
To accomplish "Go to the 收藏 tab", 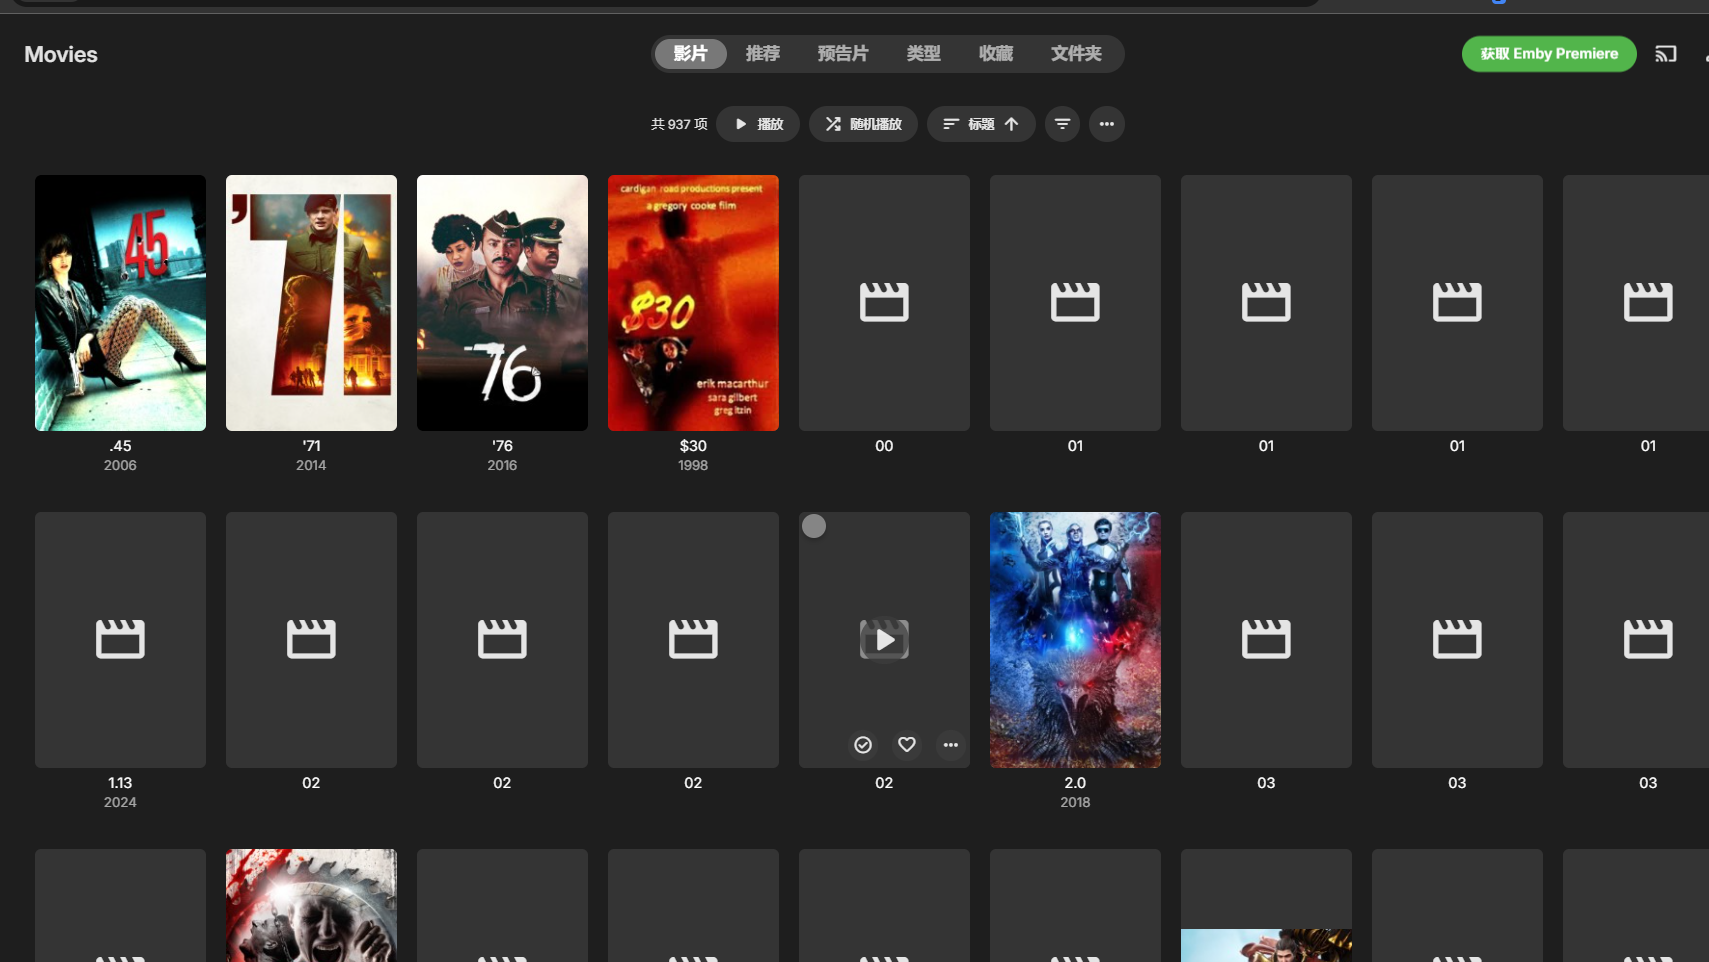I will [996, 54].
